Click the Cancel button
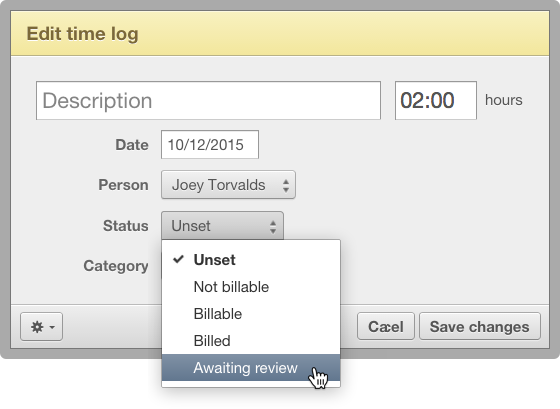Image resolution: width=560 pixels, height=409 pixels. click(386, 326)
